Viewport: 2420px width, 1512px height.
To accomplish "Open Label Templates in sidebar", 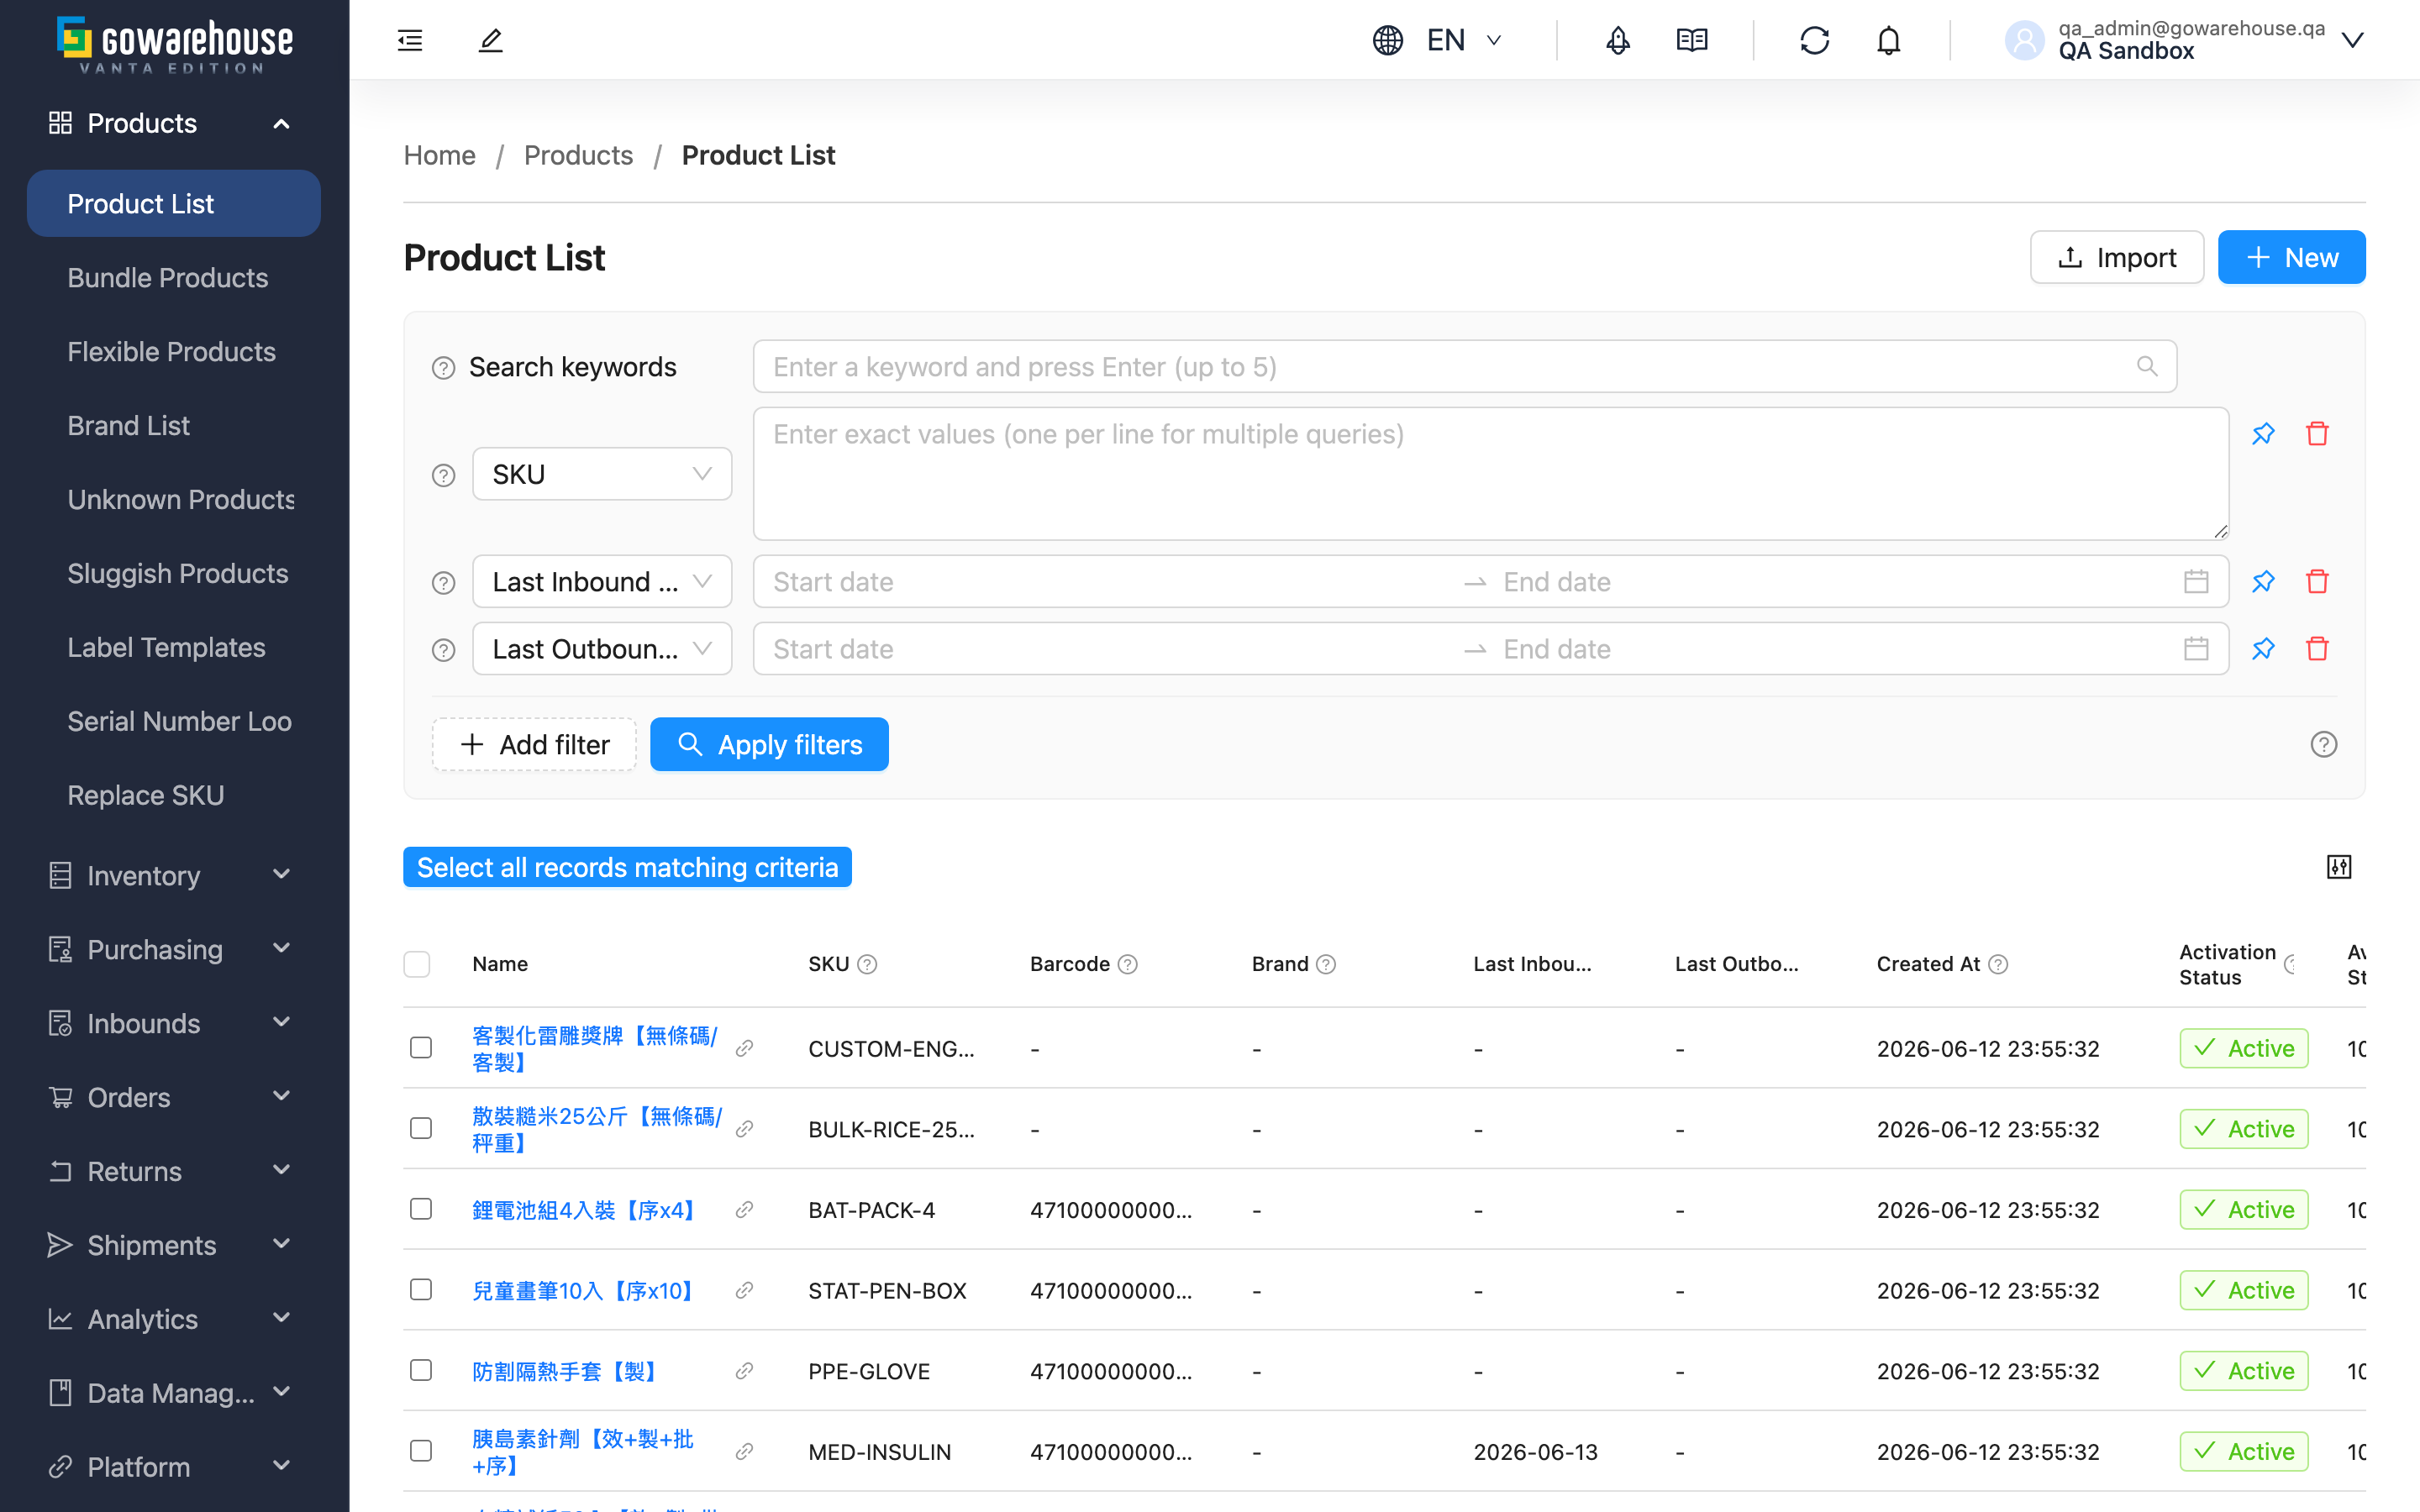I will tap(166, 647).
